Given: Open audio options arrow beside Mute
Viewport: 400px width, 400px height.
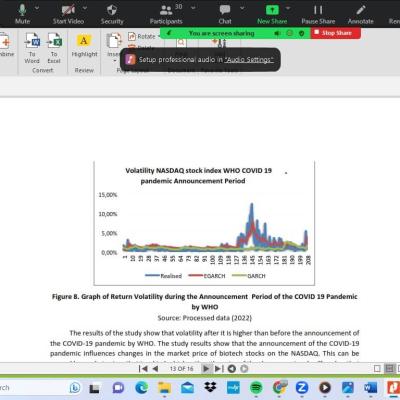Looking at the screenshot, I should tap(37, 8).
